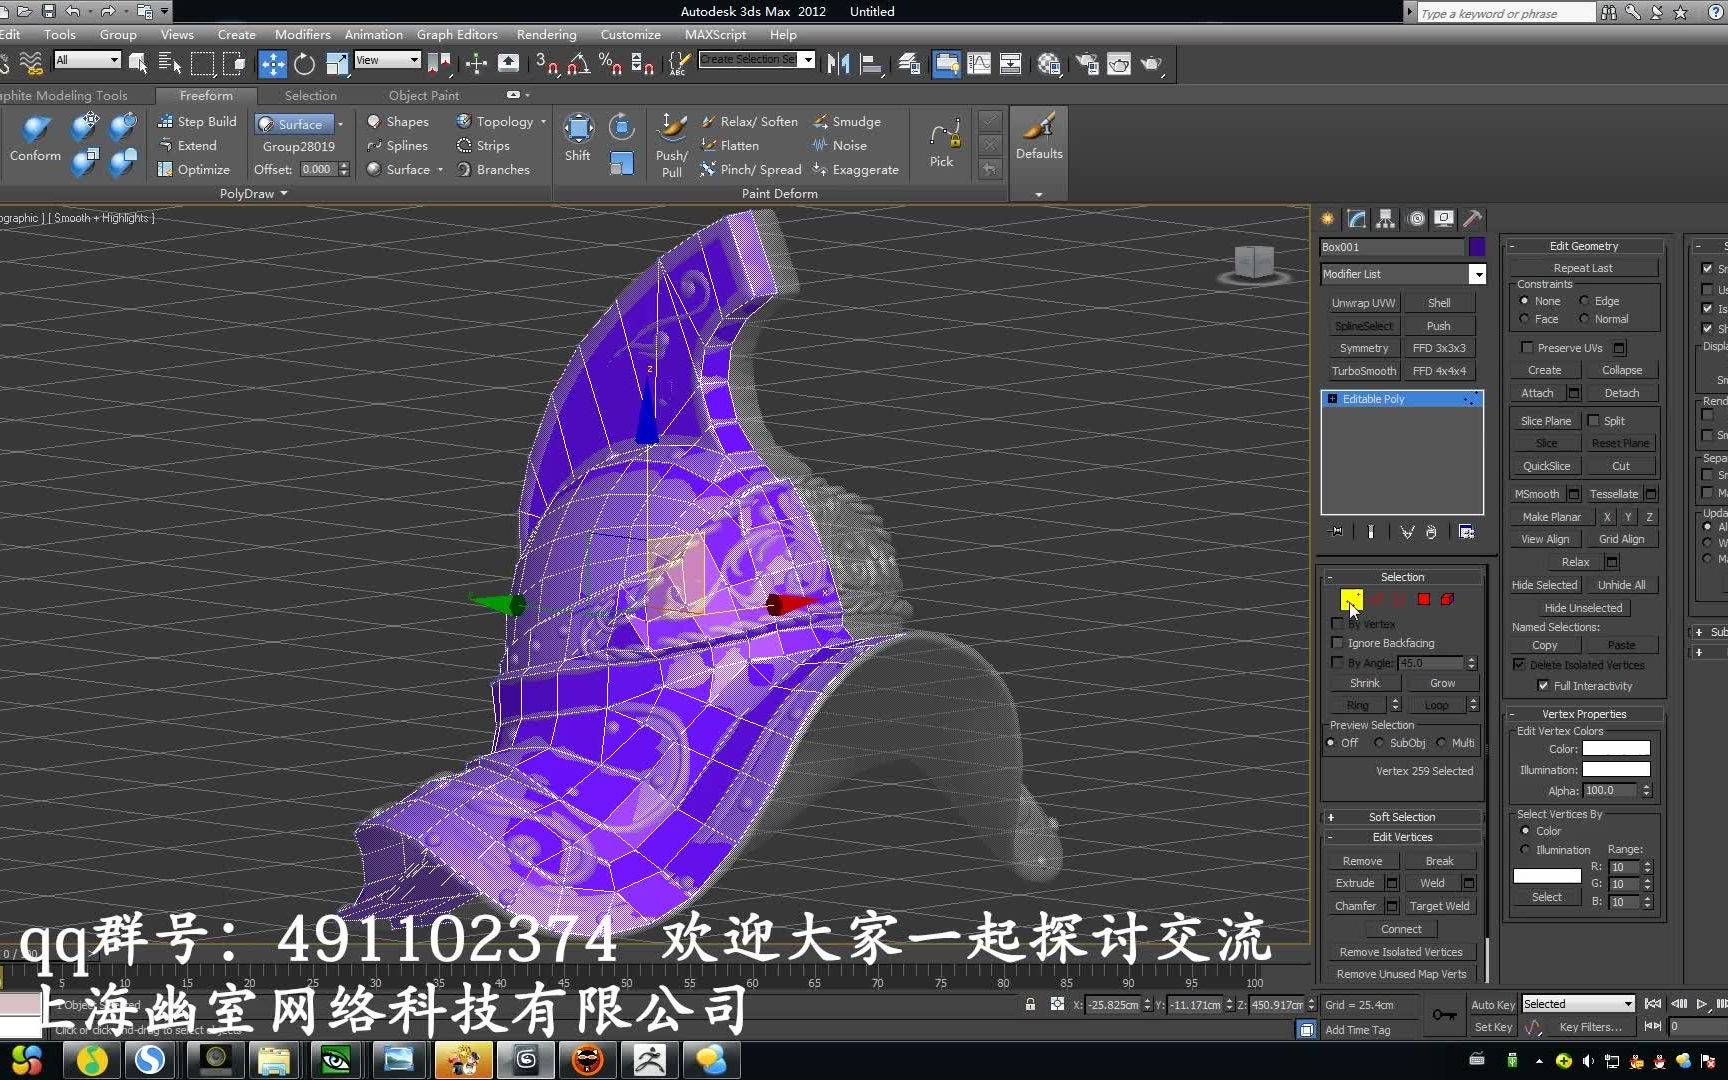The image size is (1728, 1080).
Task: Open the Rendering menu
Action: point(546,34)
